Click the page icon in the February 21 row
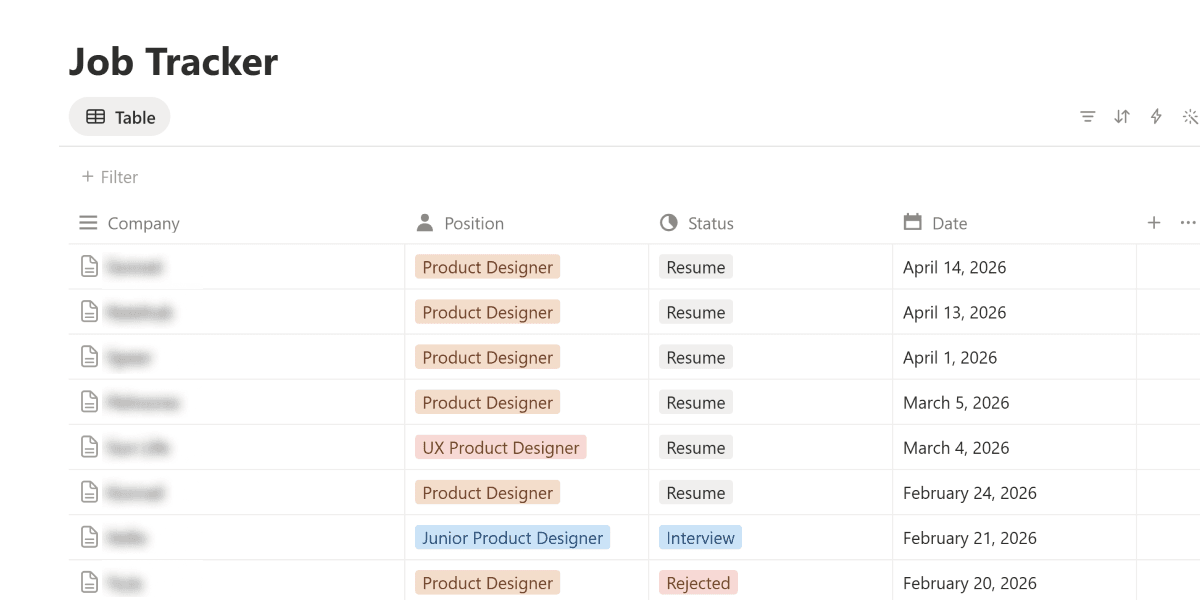 [90, 538]
